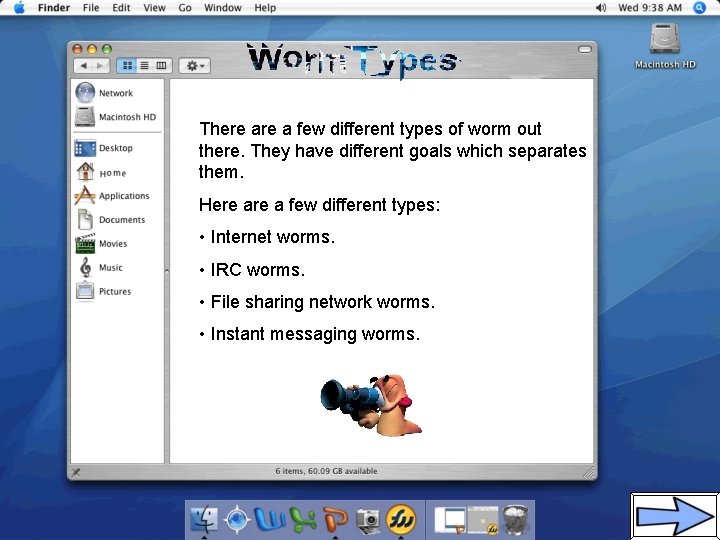Open Documents in the sidebar
Image resolution: width=720 pixels, height=540 pixels.
click(x=110, y=219)
